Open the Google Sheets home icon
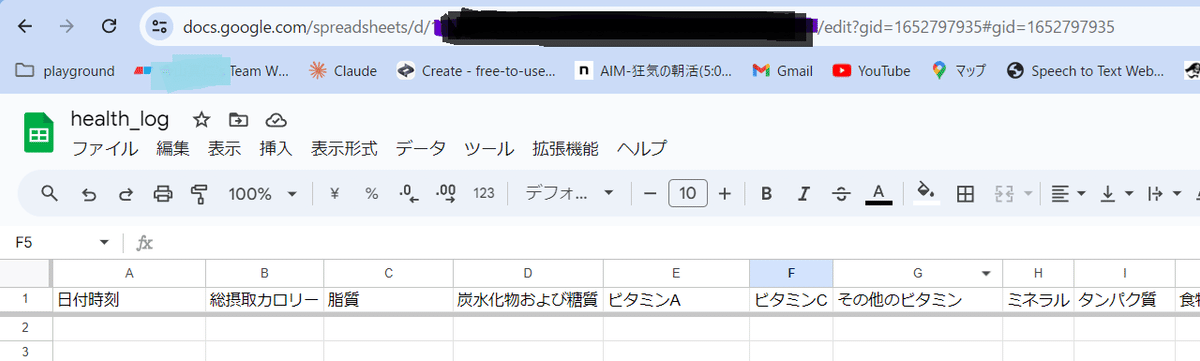Screen dimensions: 1200x361 click(x=39, y=134)
